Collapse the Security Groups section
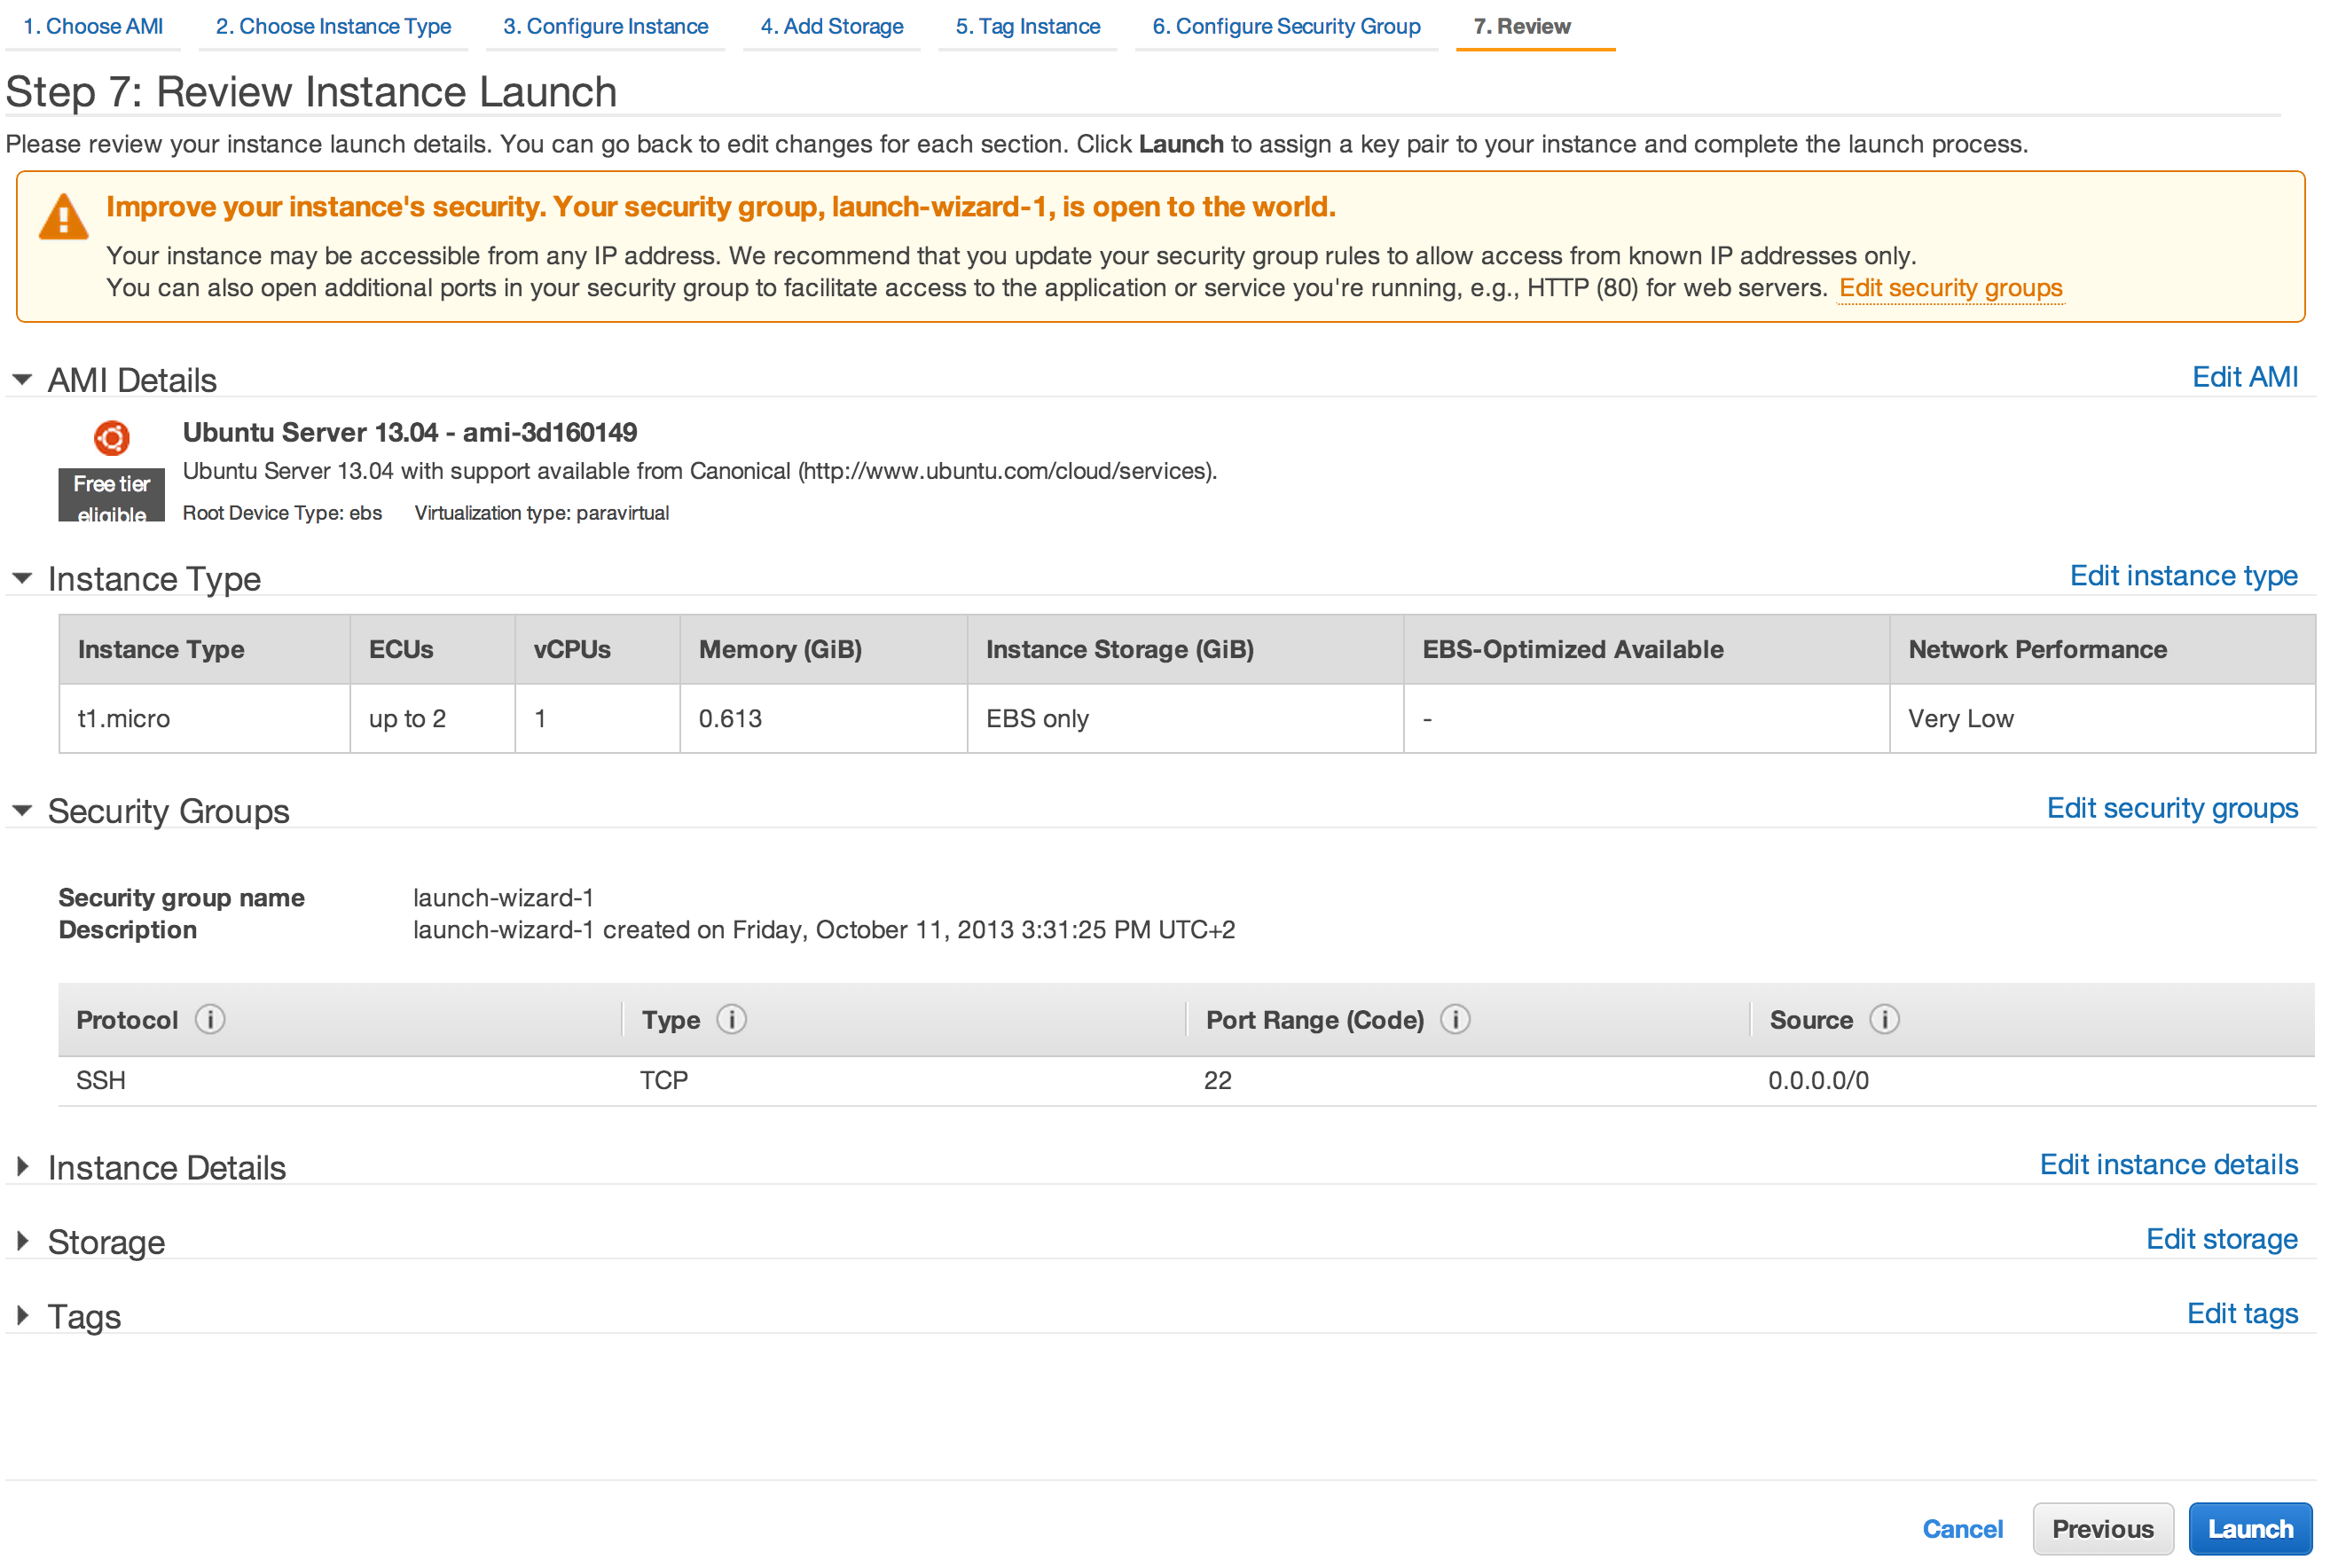 [x=23, y=810]
